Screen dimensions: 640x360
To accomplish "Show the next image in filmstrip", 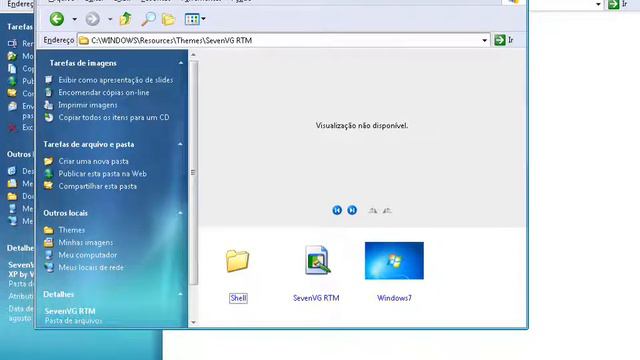I will point(352,210).
